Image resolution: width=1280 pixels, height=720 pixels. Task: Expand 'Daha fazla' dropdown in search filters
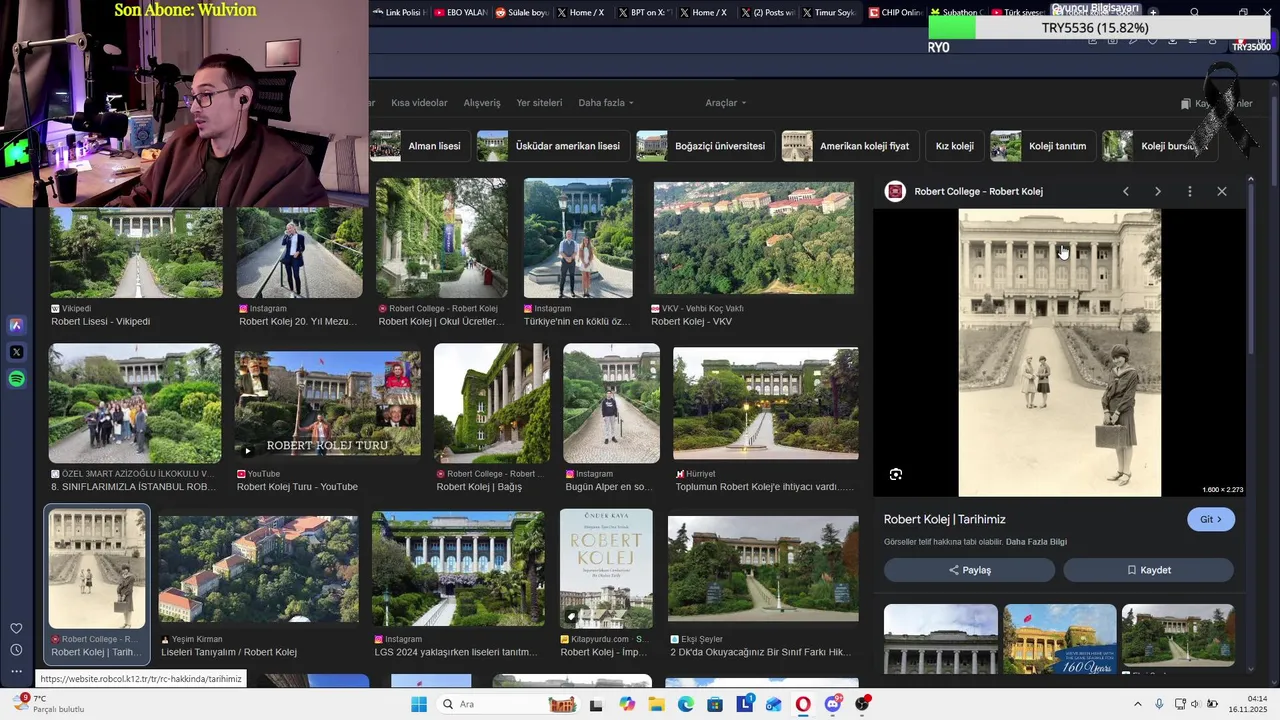[x=606, y=103]
